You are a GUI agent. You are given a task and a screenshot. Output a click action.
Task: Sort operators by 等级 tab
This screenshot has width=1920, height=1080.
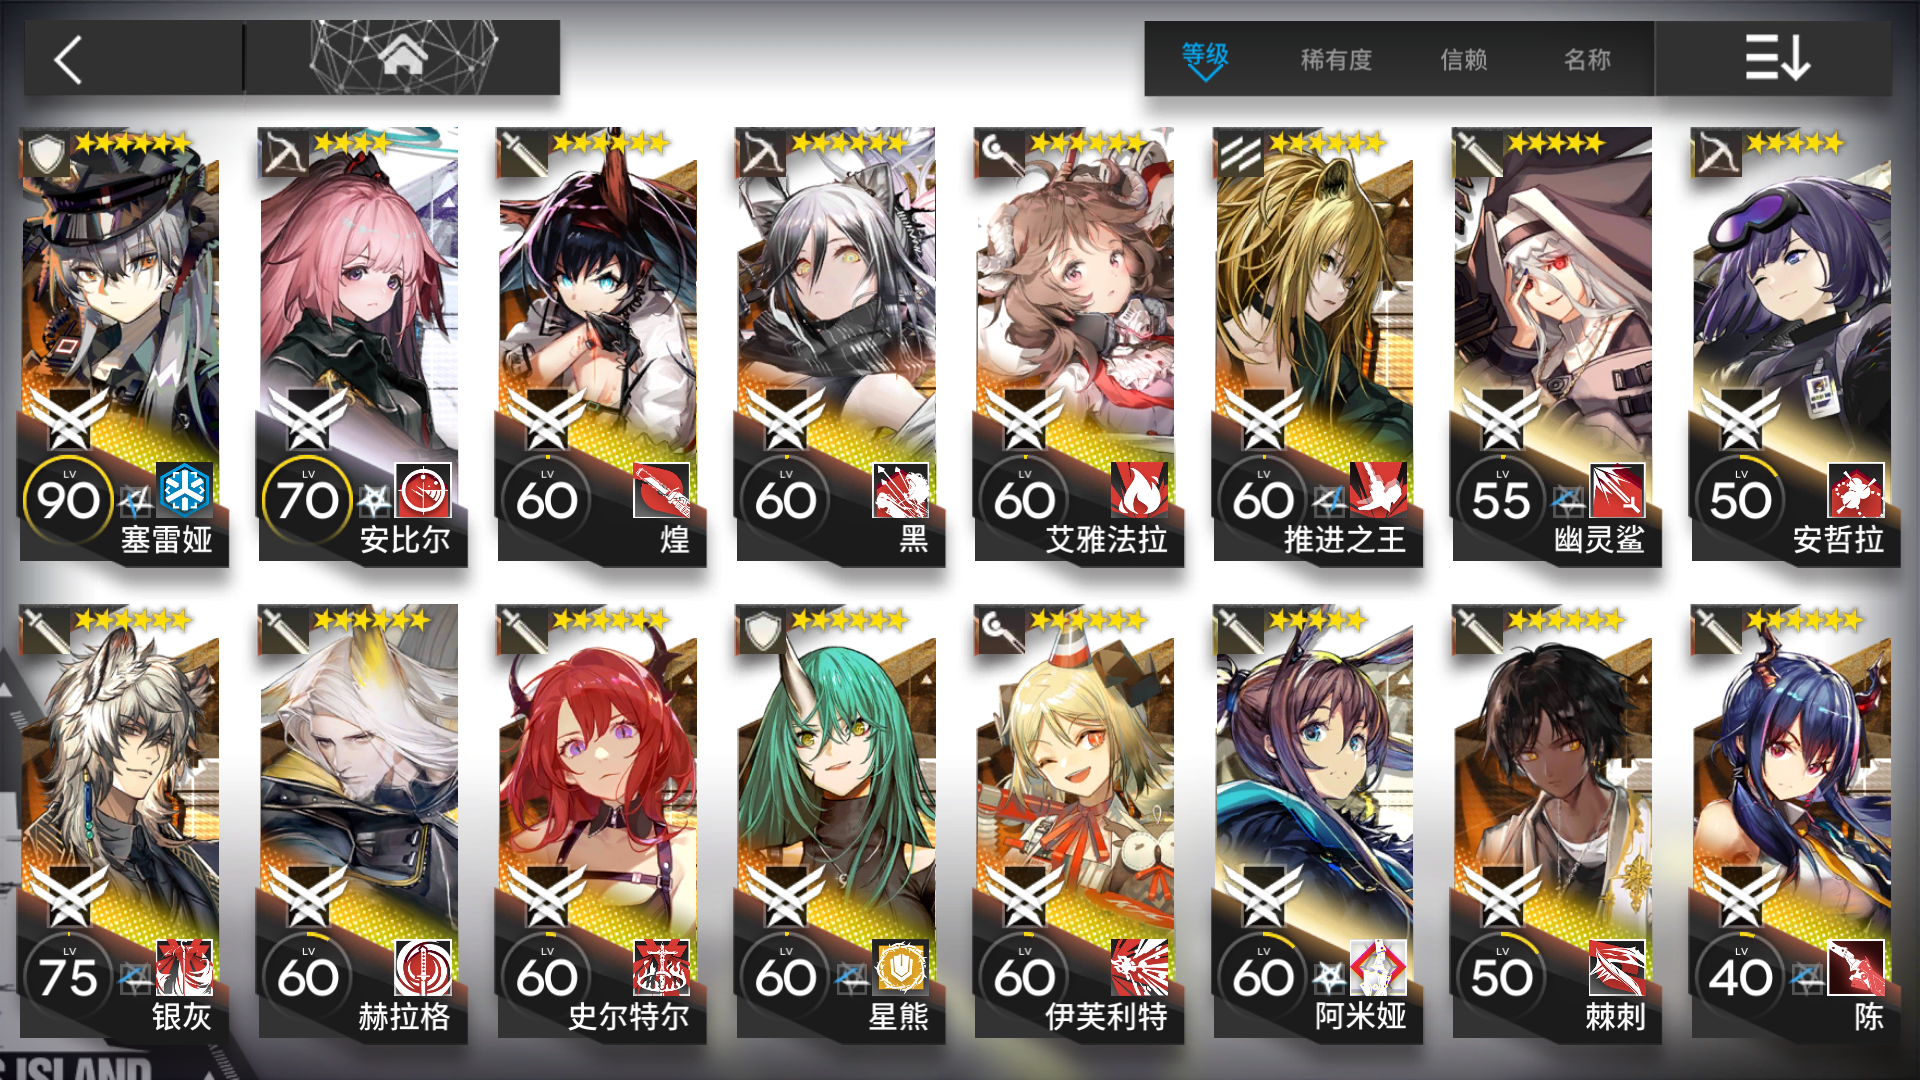coord(1205,58)
